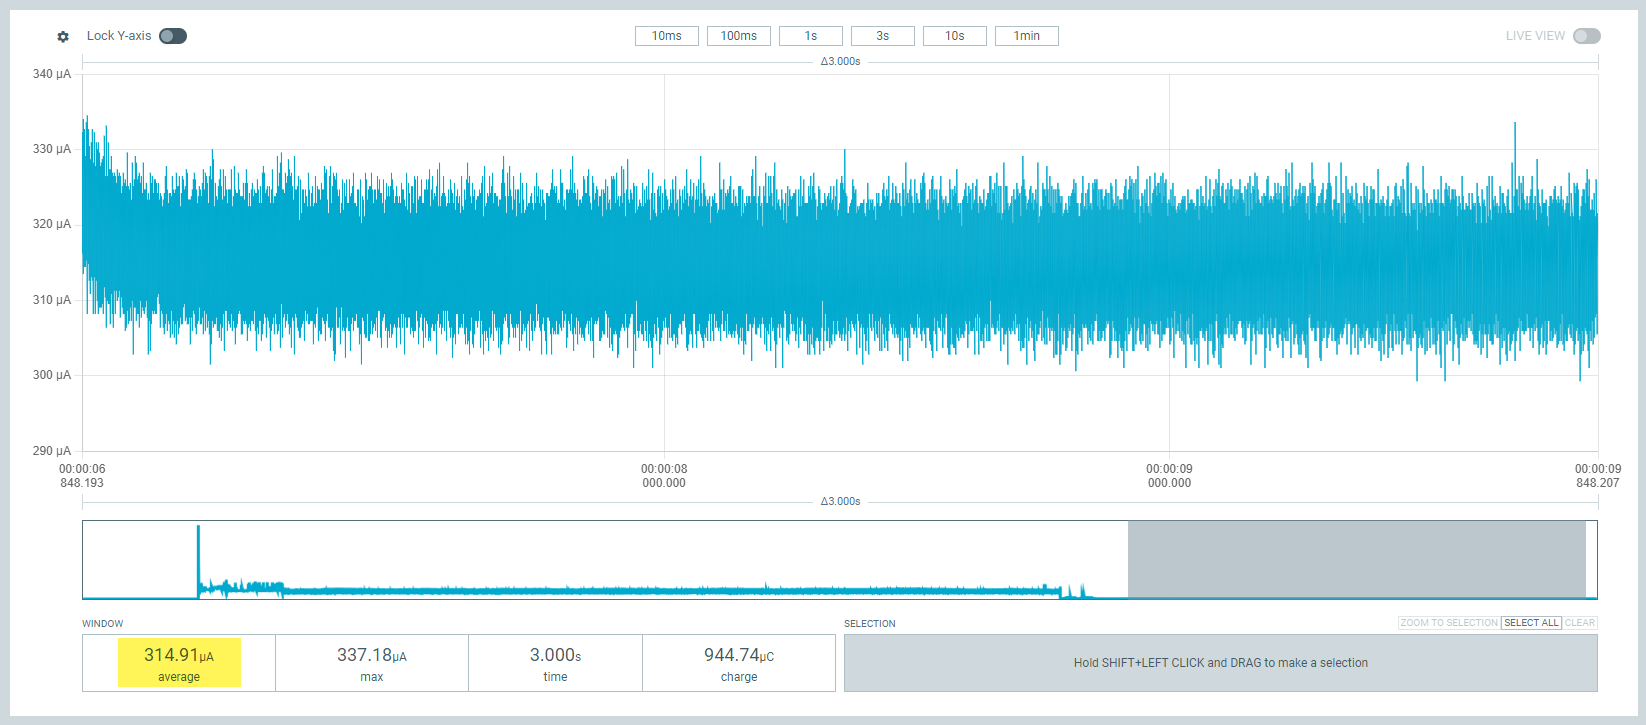Image resolution: width=1646 pixels, height=725 pixels.
Task: Toggle the Lock Y-axis switch
Action: click(173, 36)
